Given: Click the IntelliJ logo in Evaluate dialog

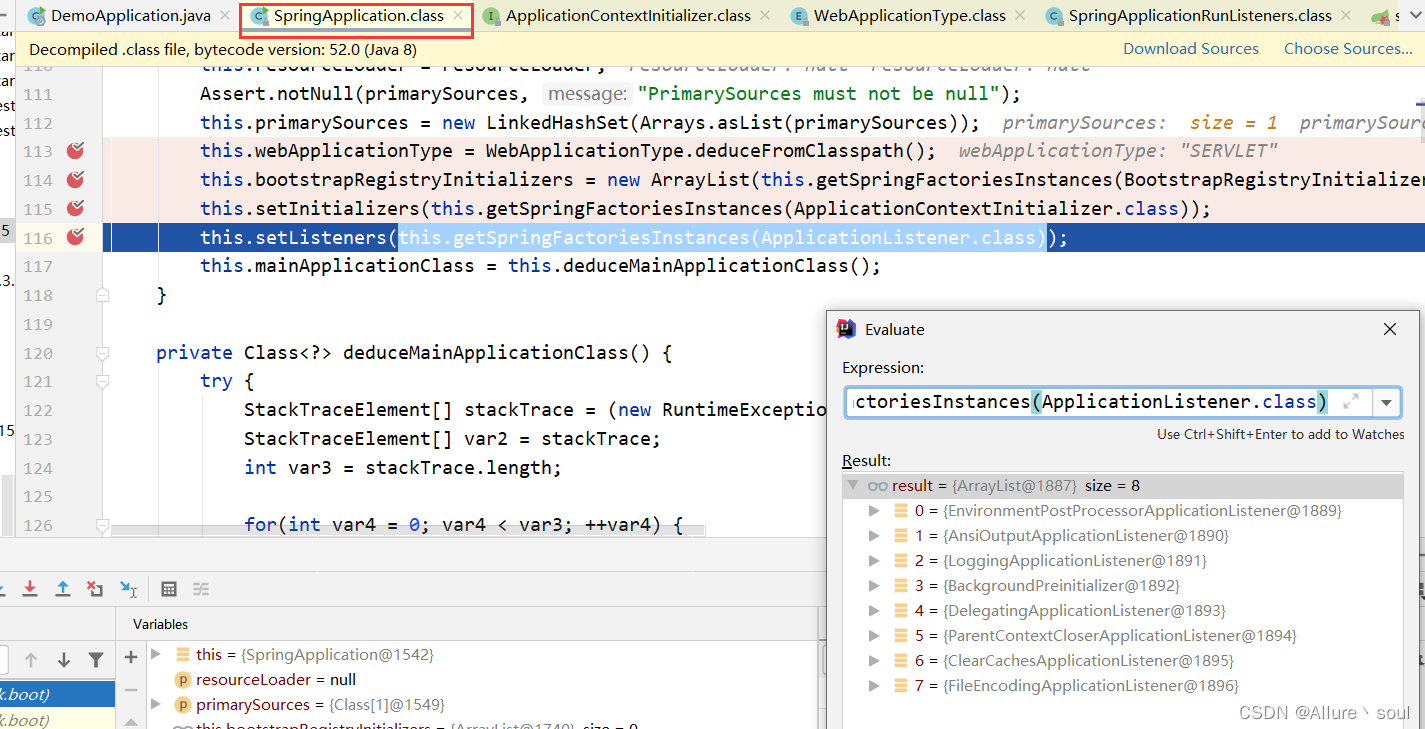Looking at the screenshot, I should click(x=846, y=329).
